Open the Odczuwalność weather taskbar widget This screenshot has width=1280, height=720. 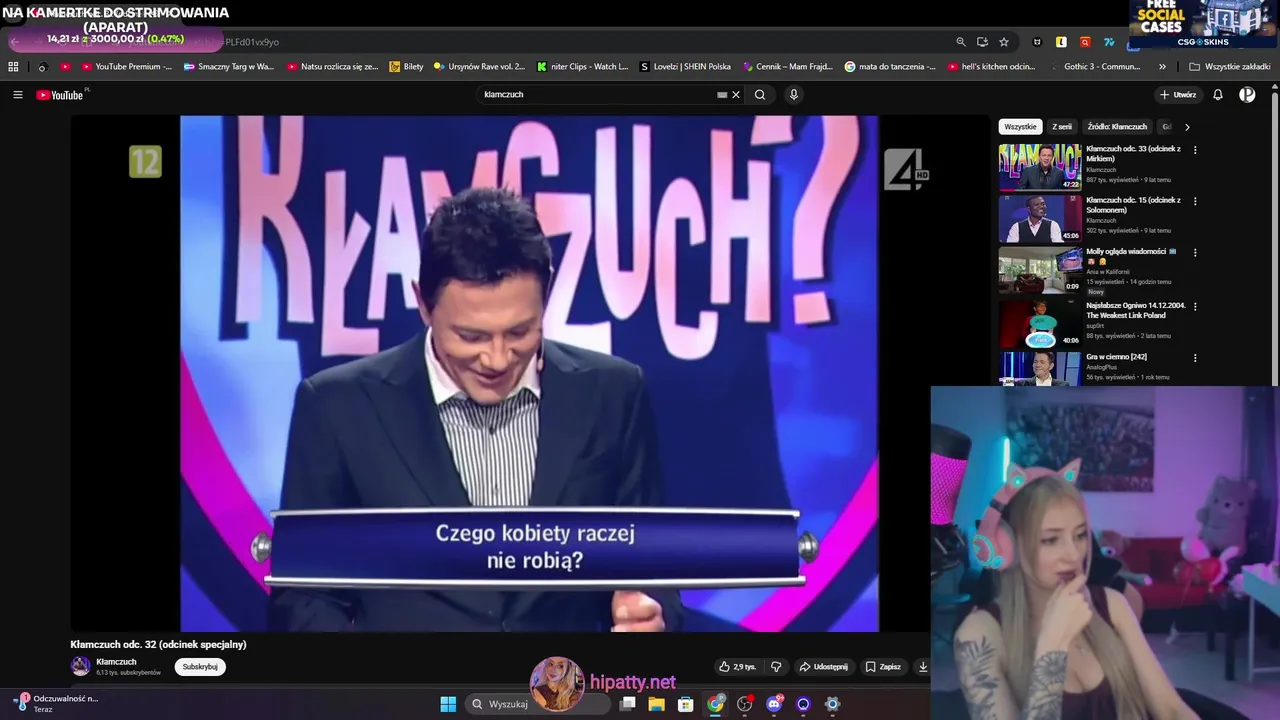[x=57, y=704]
